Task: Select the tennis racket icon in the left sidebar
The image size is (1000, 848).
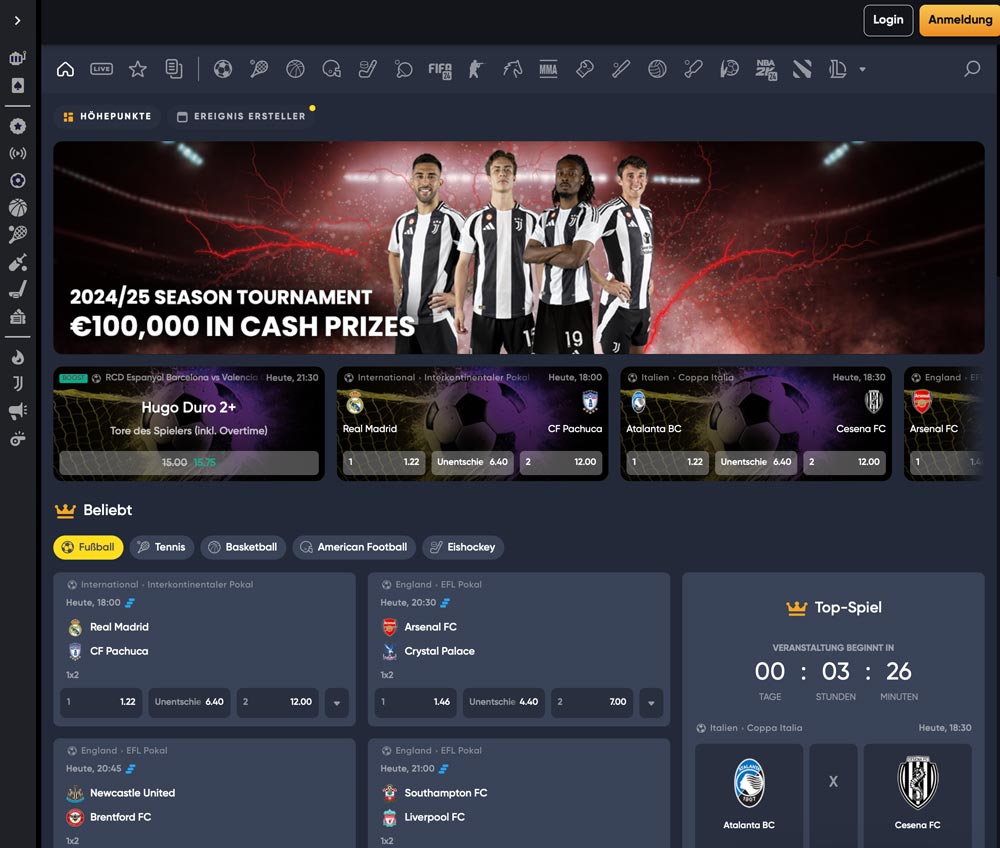Action: [18, 235]
